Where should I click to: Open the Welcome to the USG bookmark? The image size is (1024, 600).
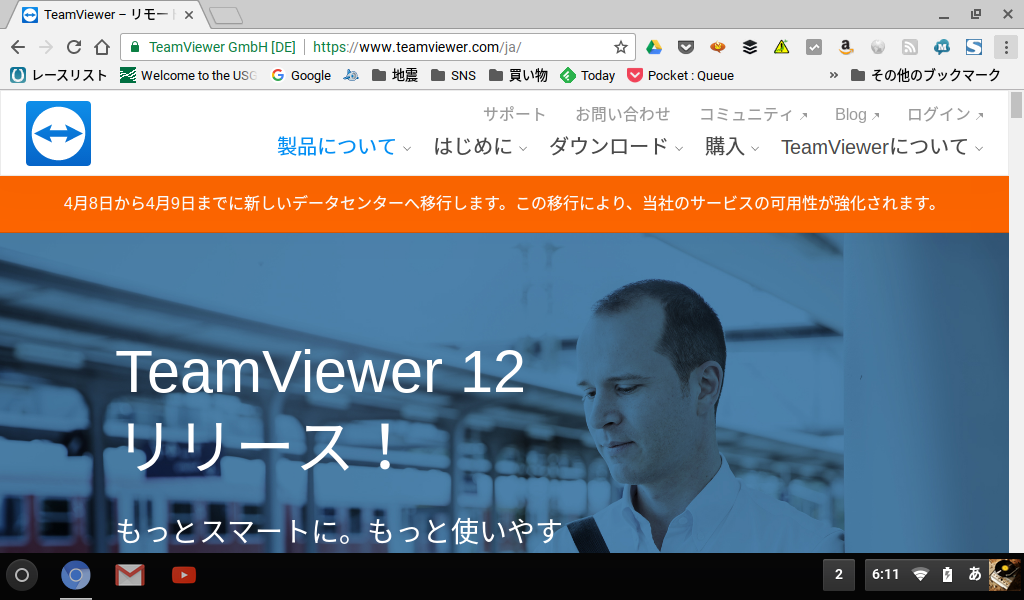(188, 75)
